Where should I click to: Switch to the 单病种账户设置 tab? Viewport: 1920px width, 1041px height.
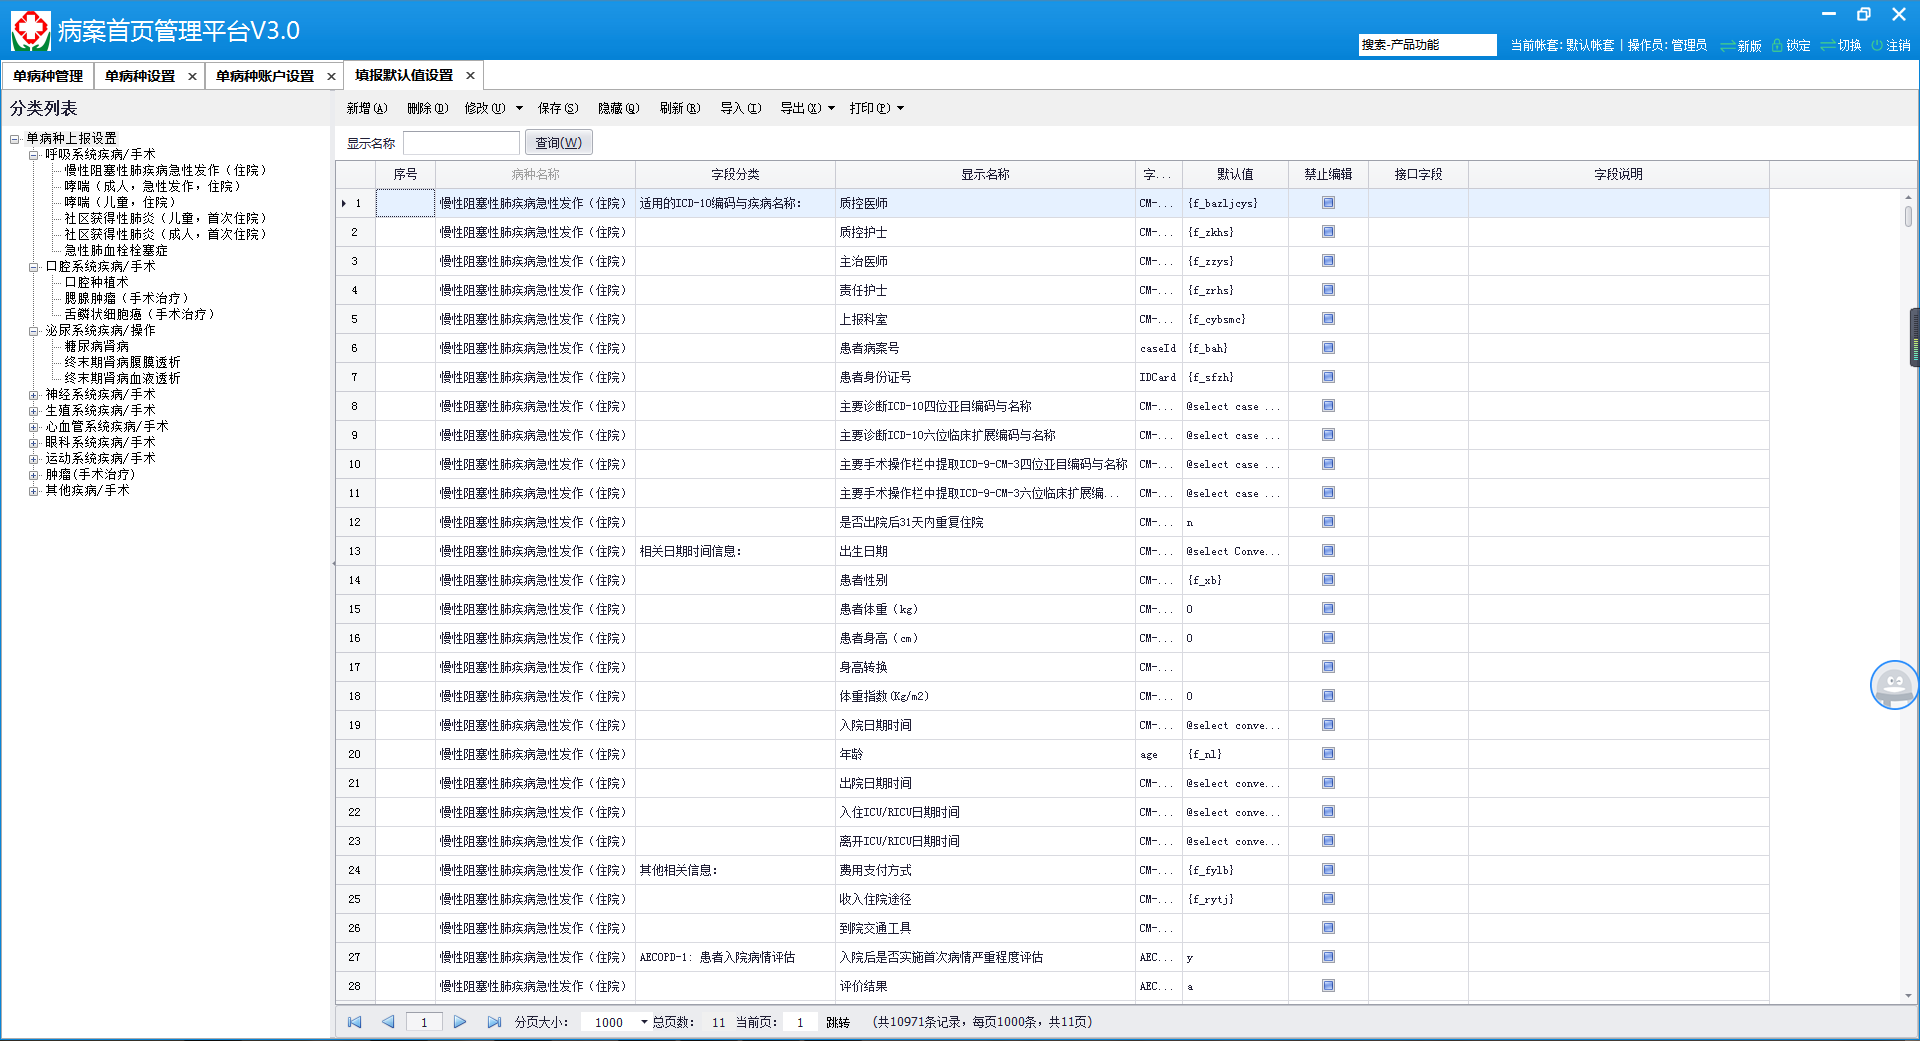point(264,76)
